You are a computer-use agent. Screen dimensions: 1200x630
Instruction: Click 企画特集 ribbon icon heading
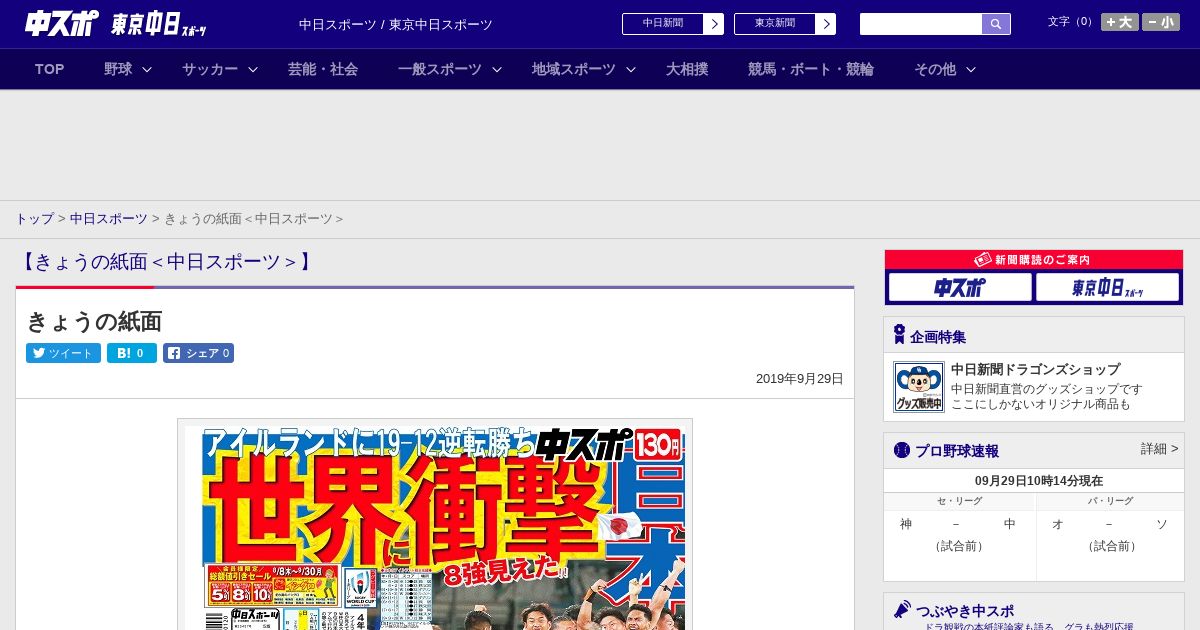(x=930, y=336)
